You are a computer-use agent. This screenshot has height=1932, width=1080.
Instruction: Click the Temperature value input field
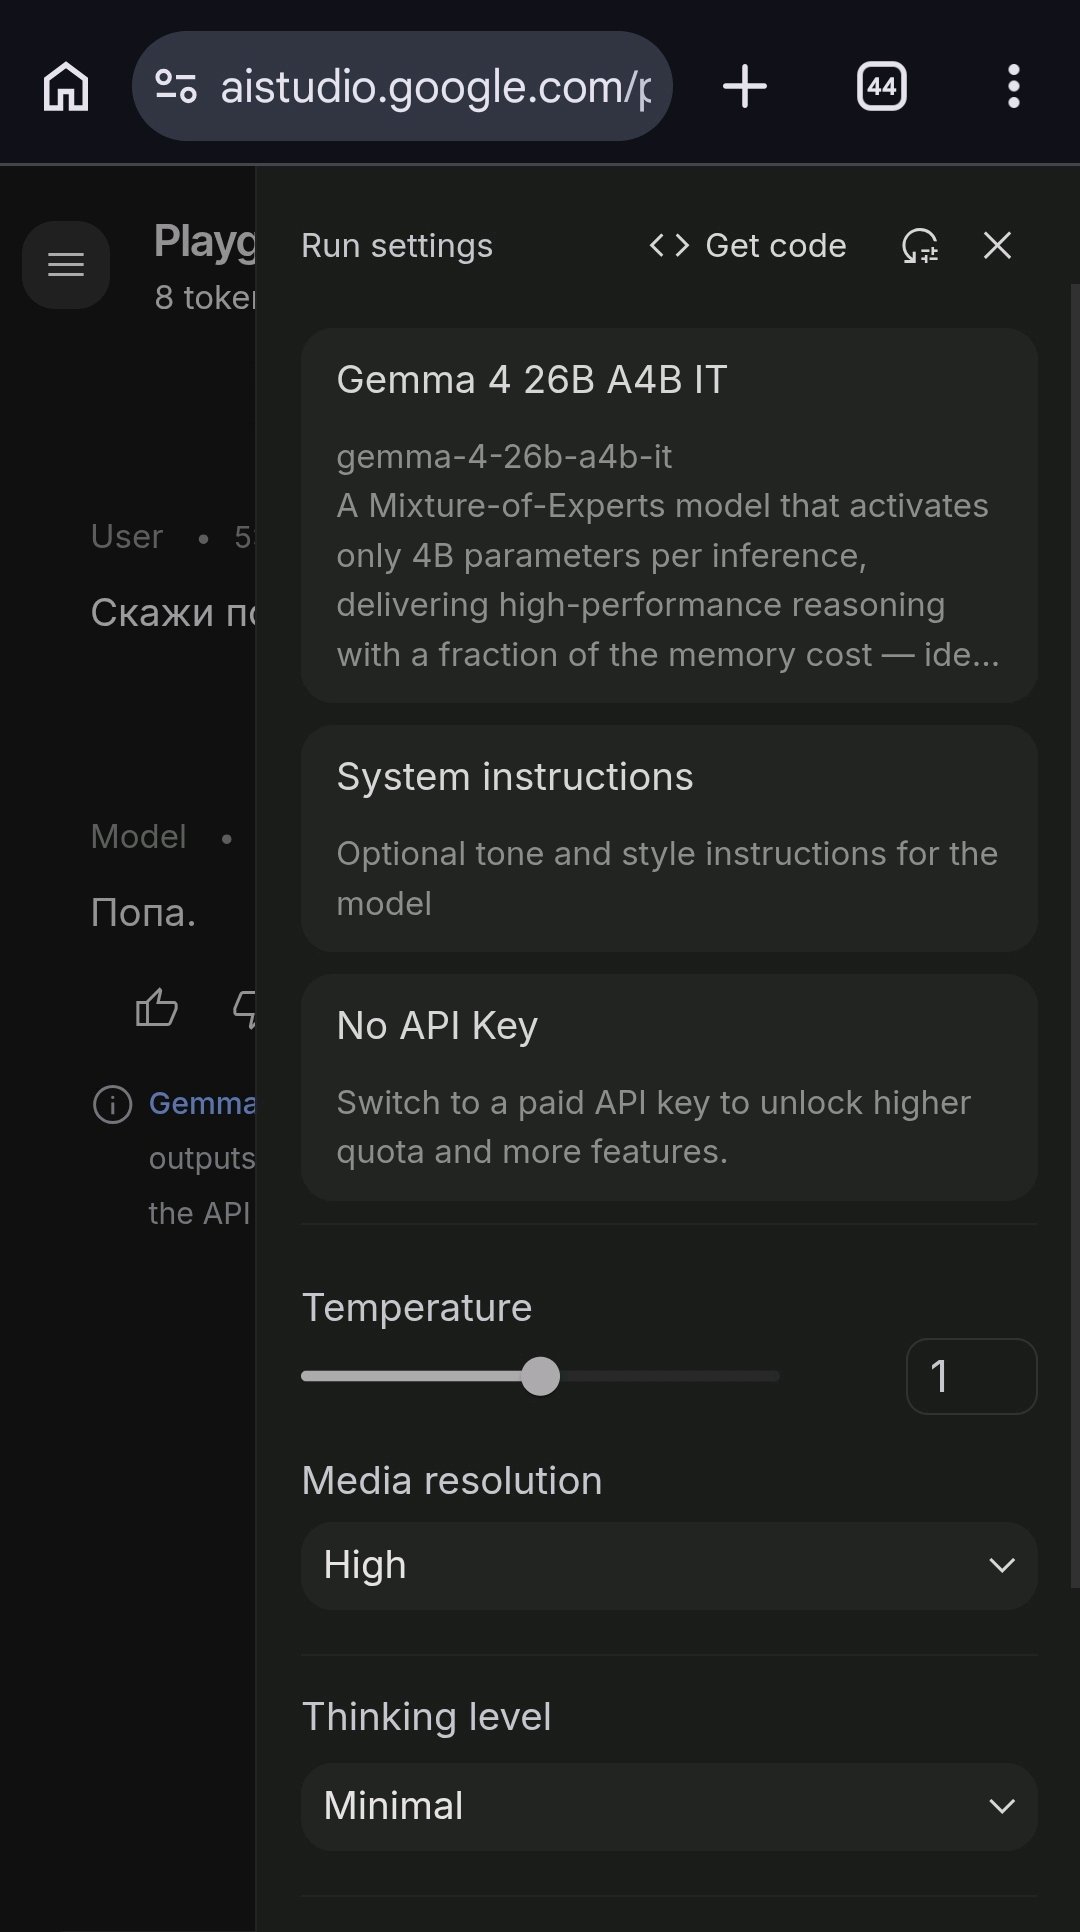pyautogui.click(x=971, y=1376)
